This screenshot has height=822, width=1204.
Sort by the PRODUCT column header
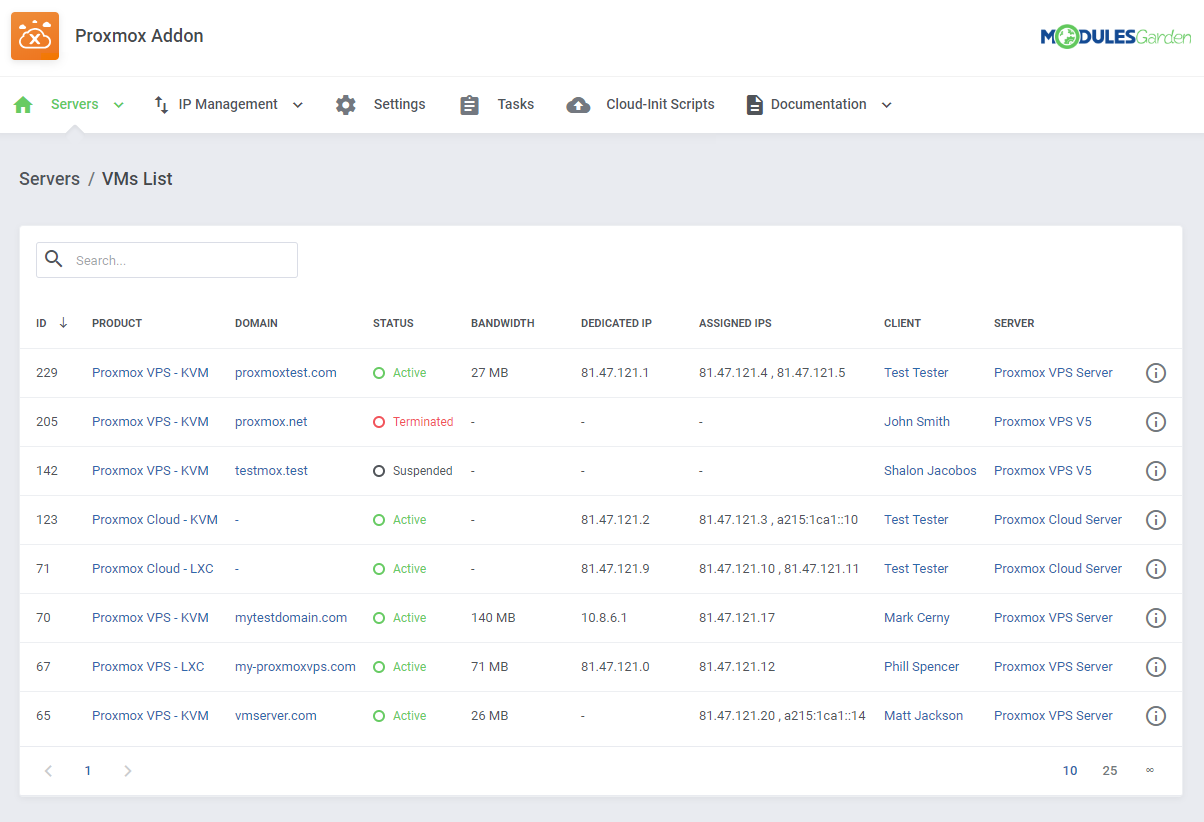pos(117,323)
